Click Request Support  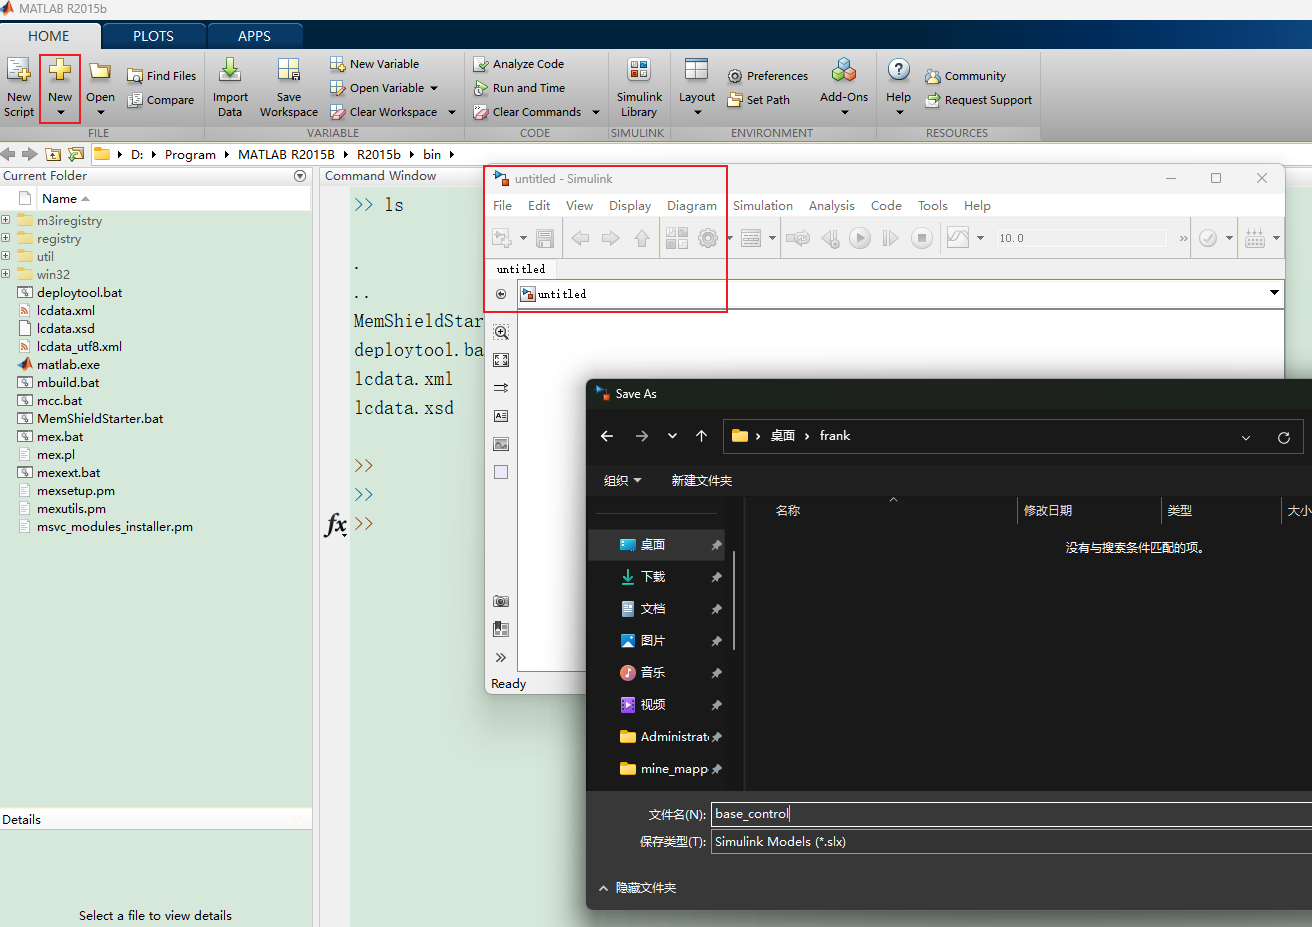click(979, 100)
